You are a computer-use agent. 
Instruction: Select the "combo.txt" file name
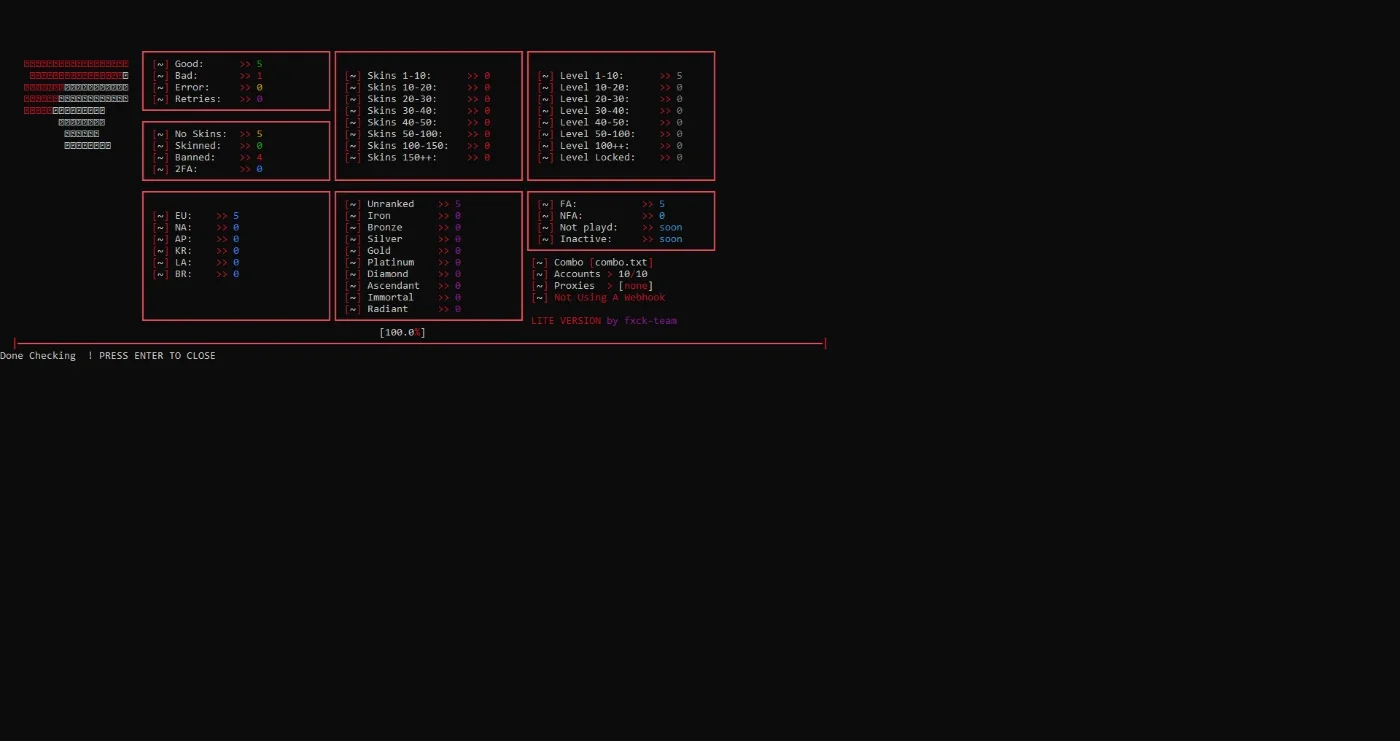point(621,262)
